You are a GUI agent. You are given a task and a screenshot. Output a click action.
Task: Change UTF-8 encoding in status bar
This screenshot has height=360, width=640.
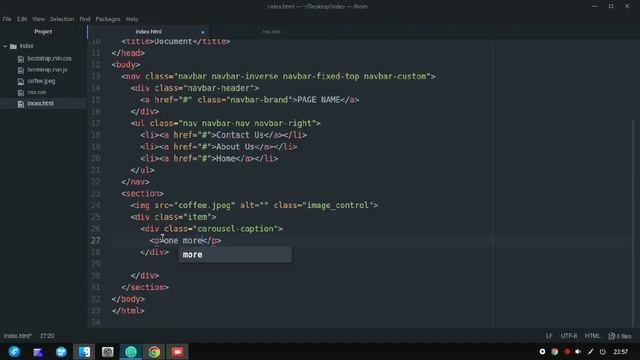tap(569, 336)
